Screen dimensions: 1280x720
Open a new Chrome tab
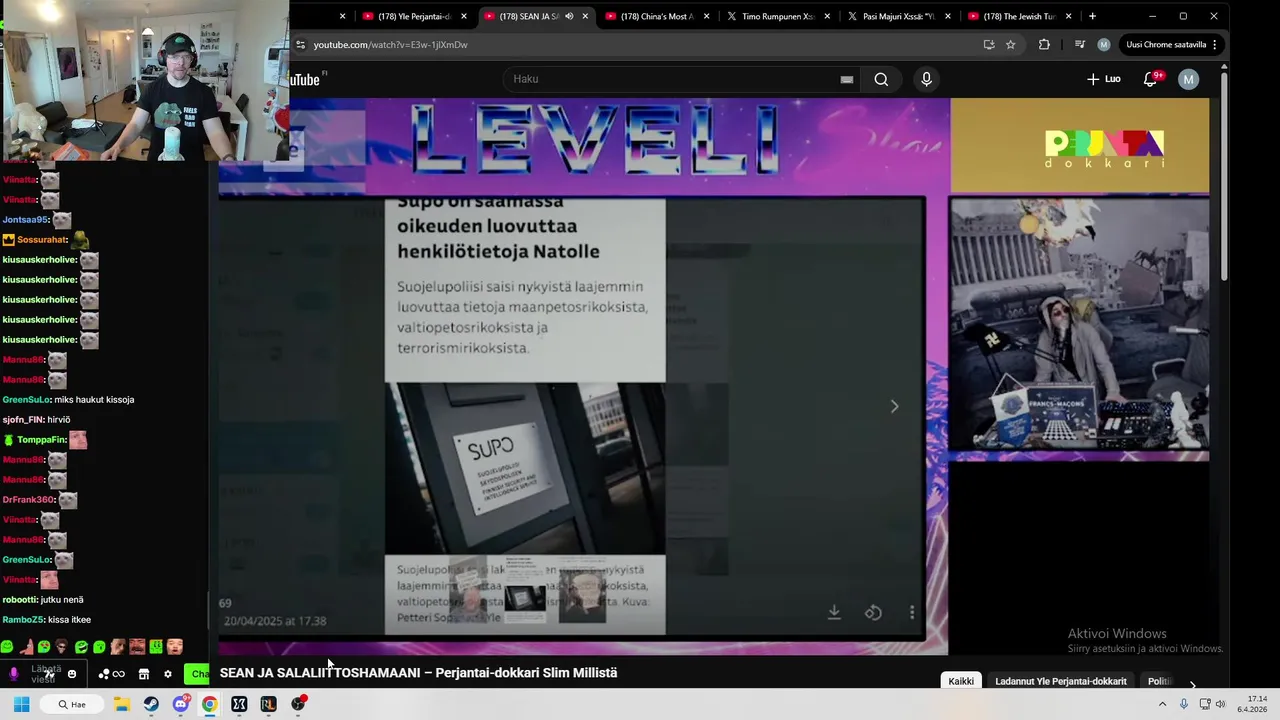click(1092, 16)
